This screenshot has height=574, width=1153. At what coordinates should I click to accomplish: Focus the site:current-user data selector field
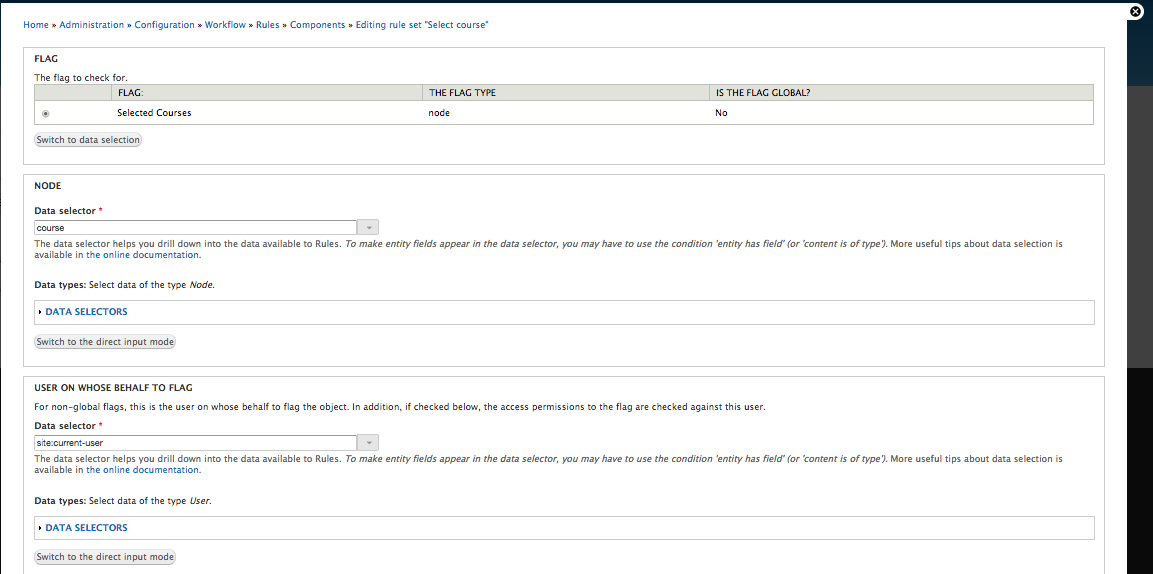[195, 443]
